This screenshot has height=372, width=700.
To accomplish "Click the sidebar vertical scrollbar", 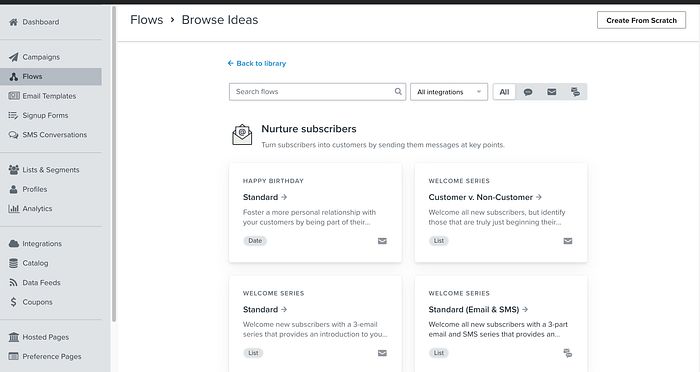I will click(114, 163).
